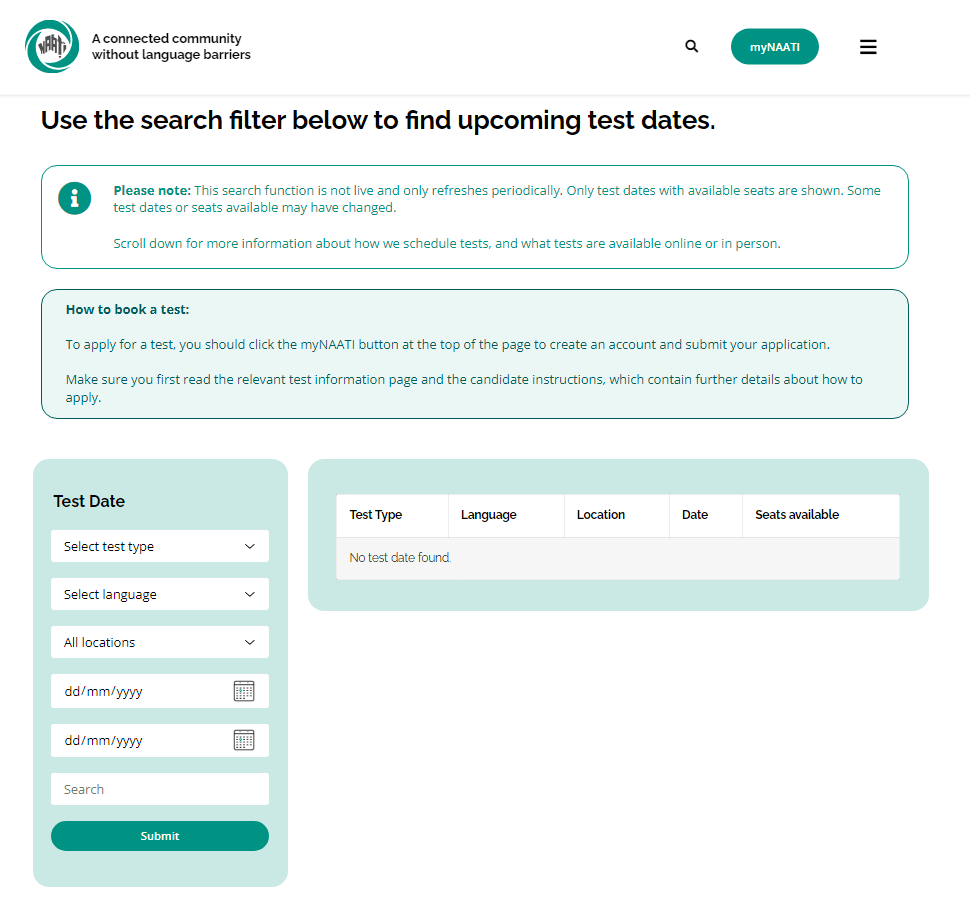This screenshot has height=916, width=970.
Task: Open the hamburger menu icon
Action: (x=868, y=47)
